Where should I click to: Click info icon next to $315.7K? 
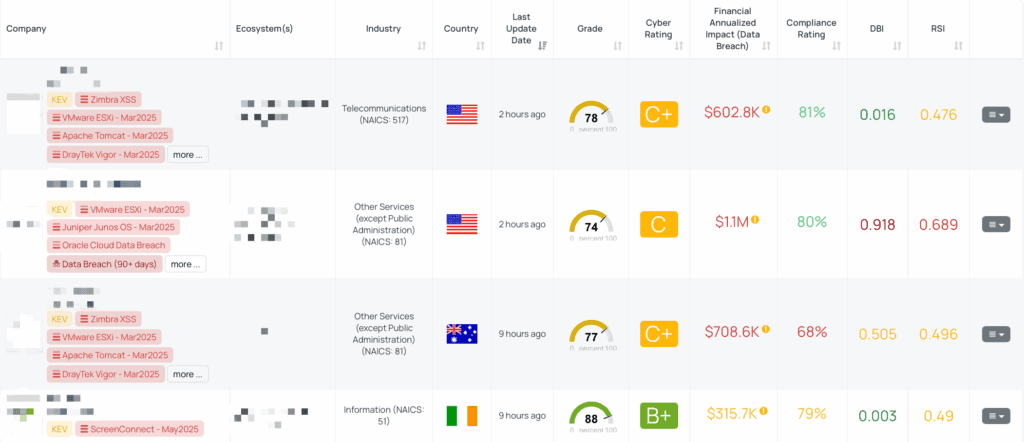pyautogui.click(x=764, y=411)
